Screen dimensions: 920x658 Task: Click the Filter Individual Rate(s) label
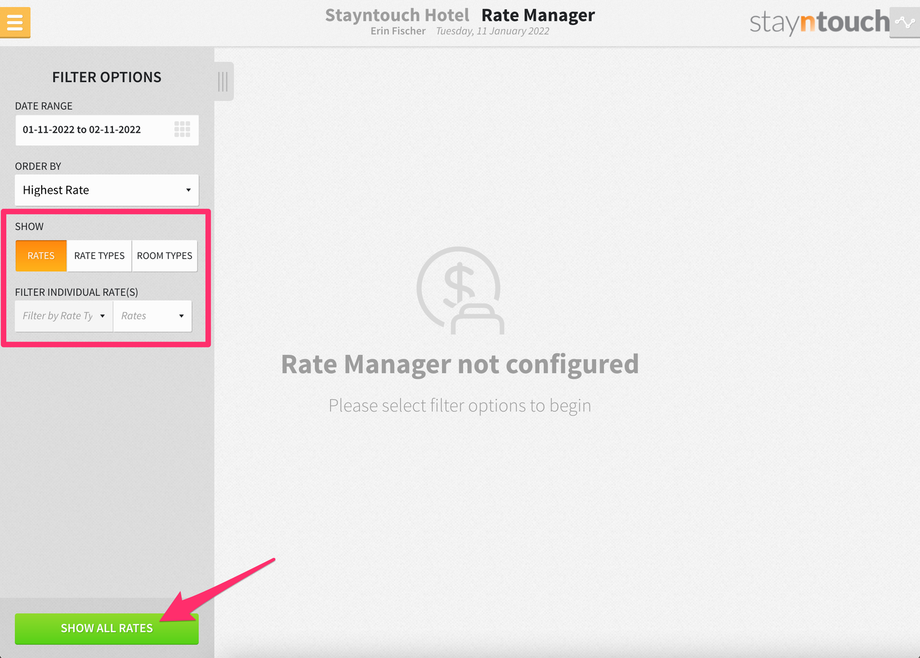click(x=77, y=292)
